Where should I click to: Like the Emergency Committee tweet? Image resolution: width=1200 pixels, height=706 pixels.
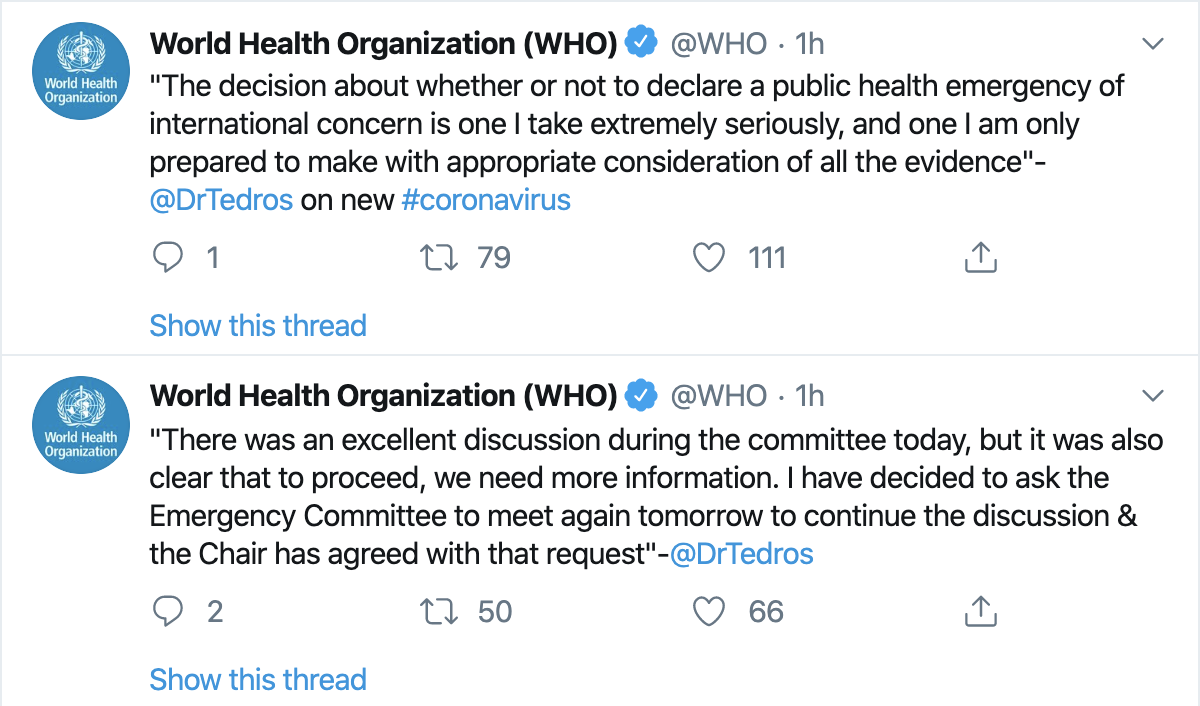[x=709, y=611]
